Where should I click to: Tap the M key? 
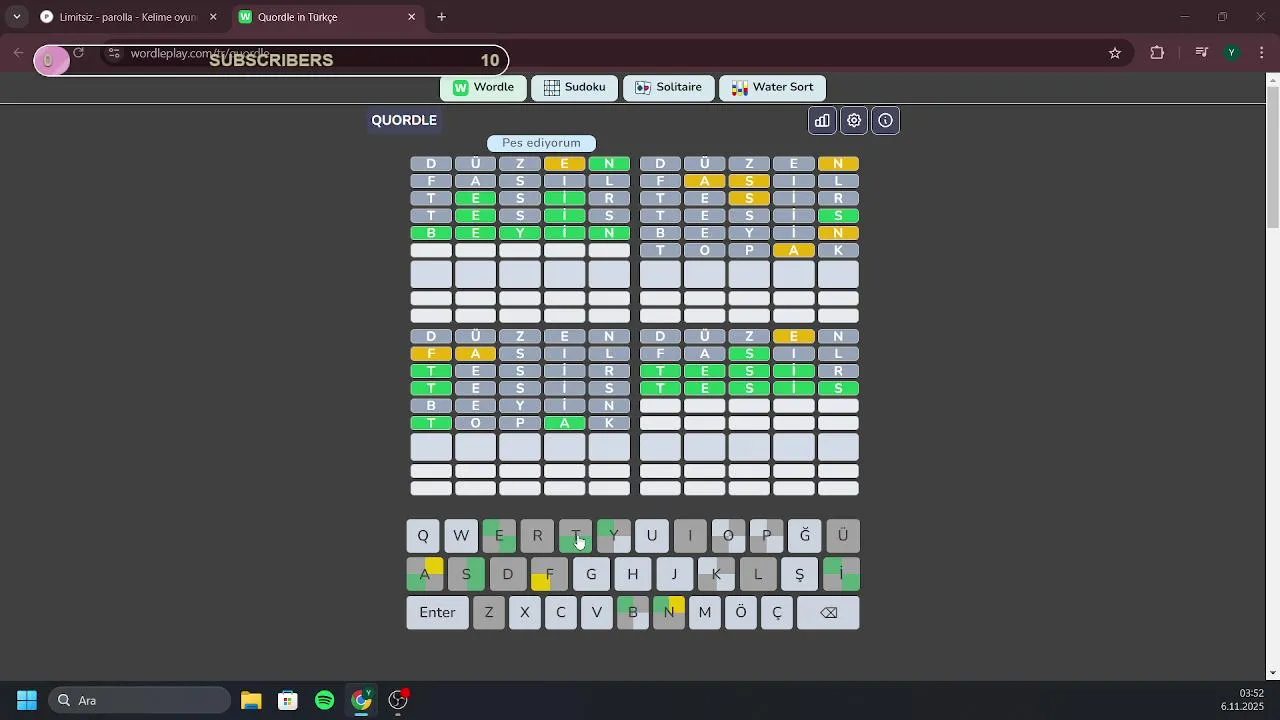(x=705, y=612)
